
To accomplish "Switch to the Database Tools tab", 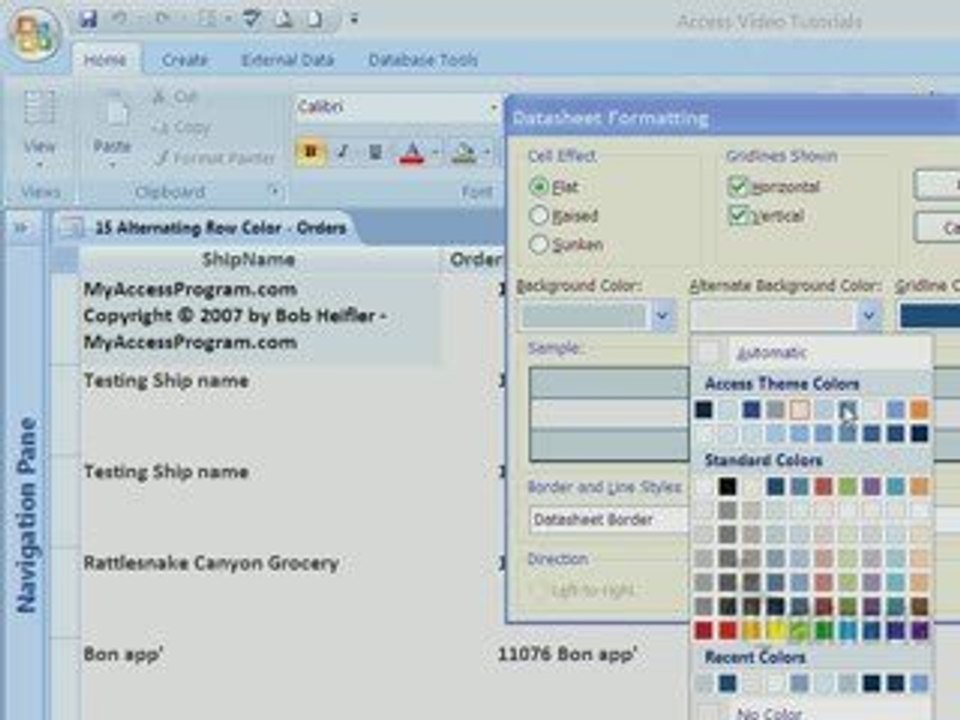I will coord(422,60).
